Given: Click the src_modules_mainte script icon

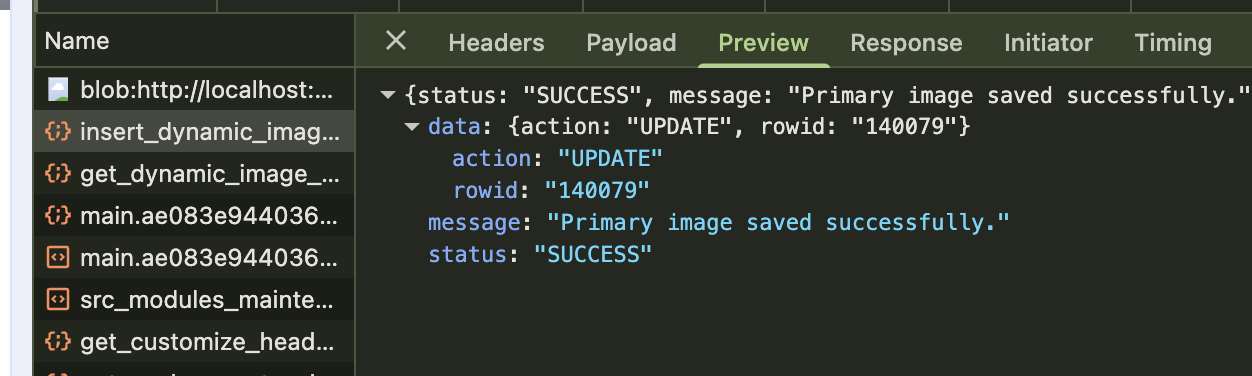Looking at the screenshot, I should coord(59,300).
